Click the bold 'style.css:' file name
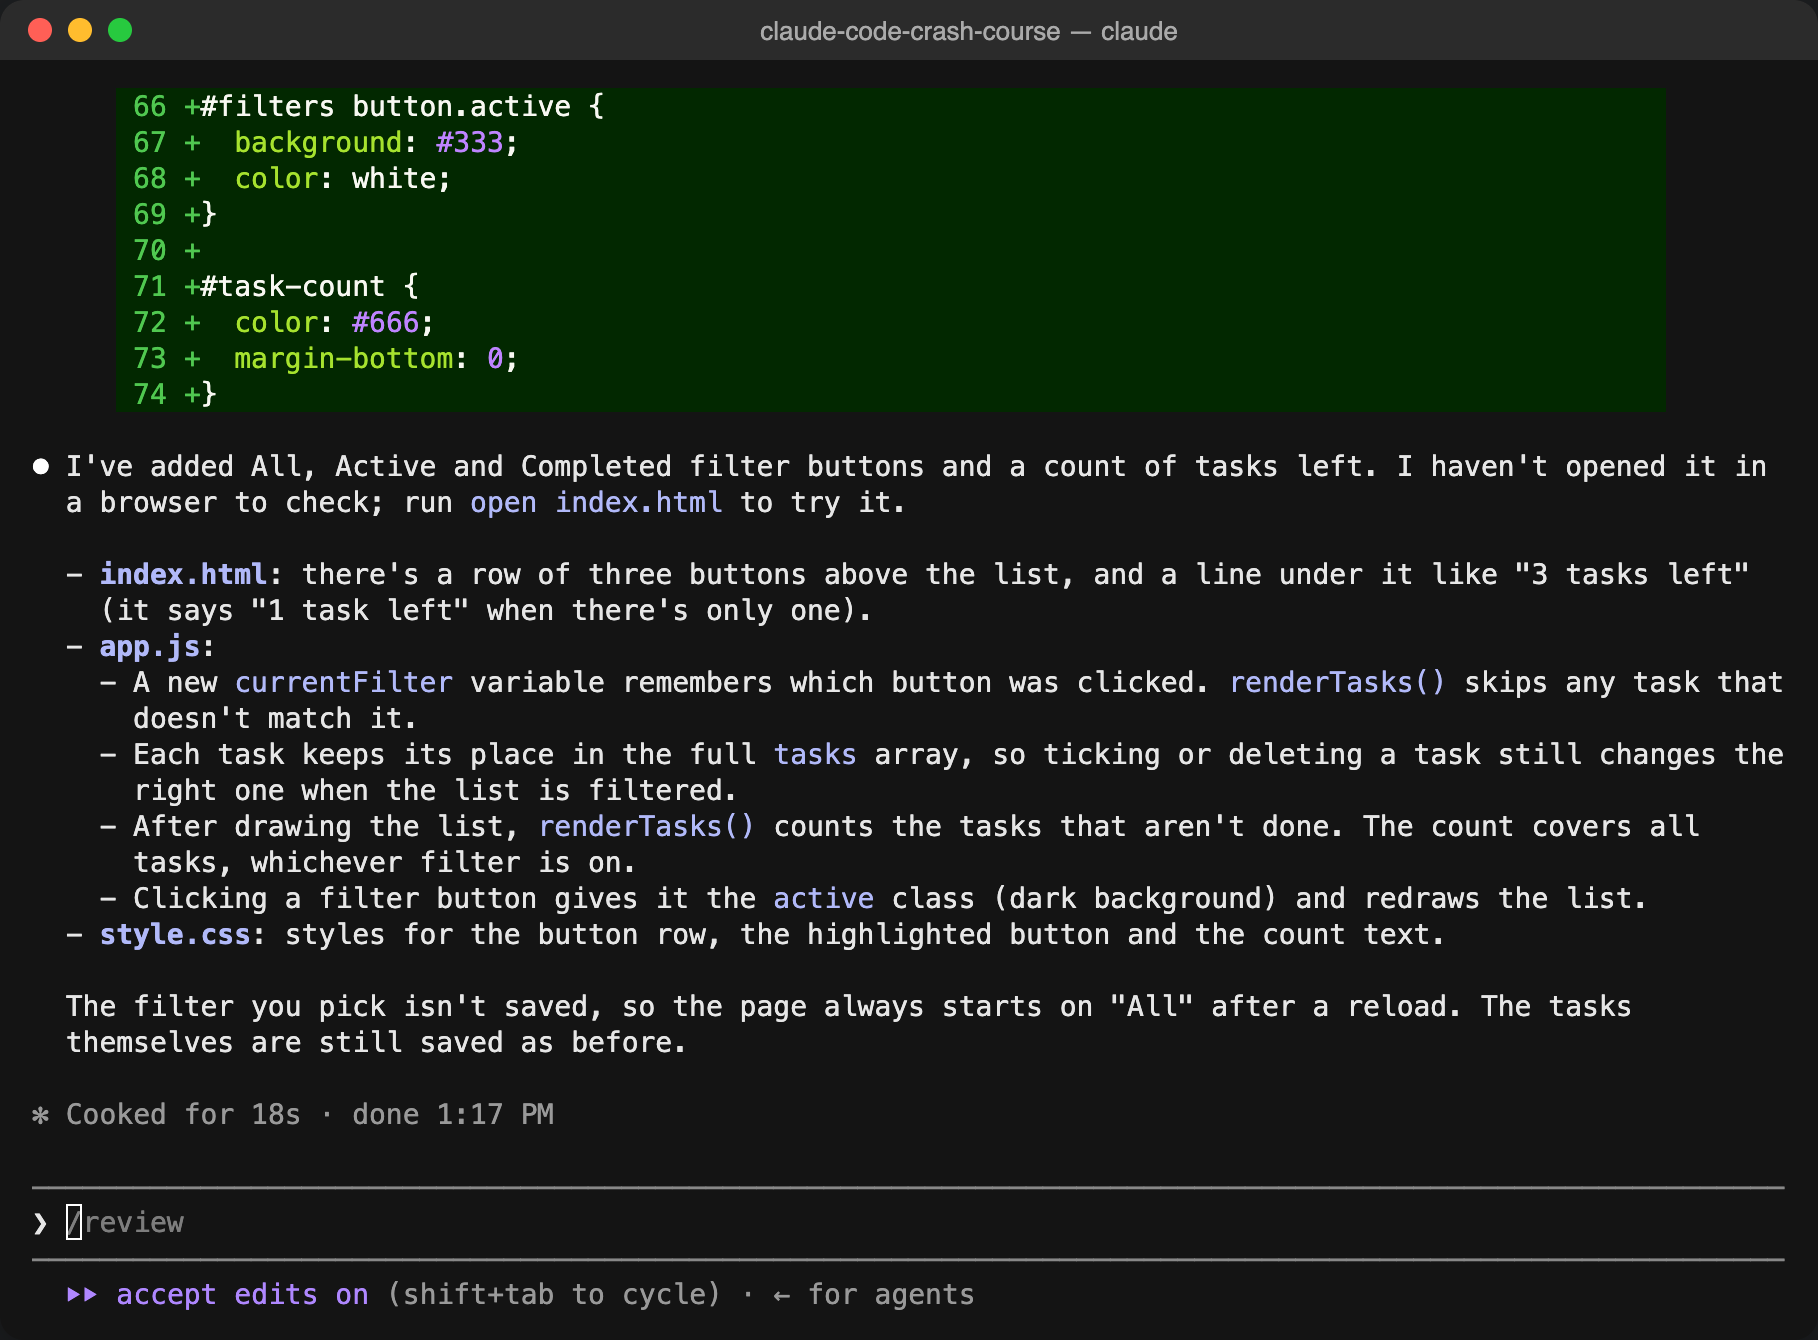This screenshot has height=1340, width=1818. (182, 934)
